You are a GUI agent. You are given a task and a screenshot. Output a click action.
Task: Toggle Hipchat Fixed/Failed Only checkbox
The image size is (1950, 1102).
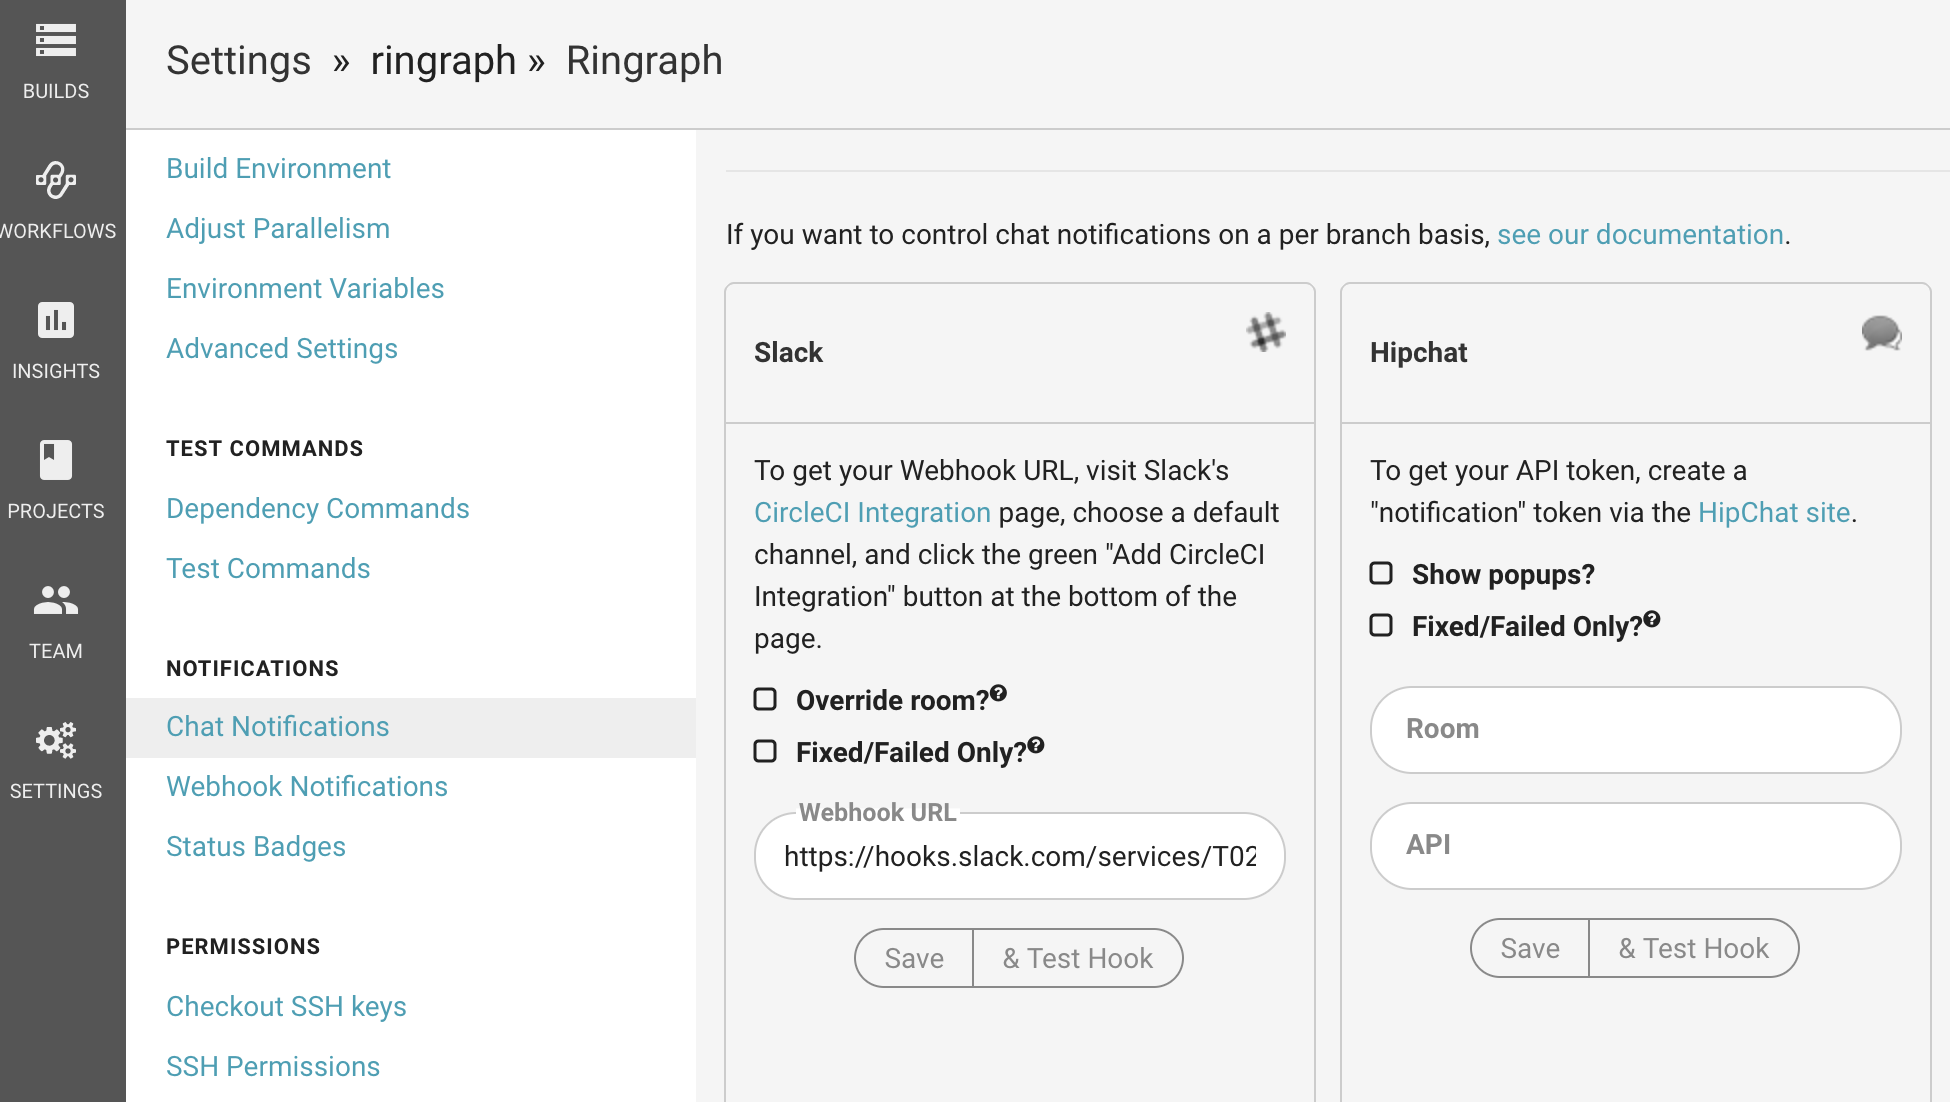click(x=1381, y=625)
